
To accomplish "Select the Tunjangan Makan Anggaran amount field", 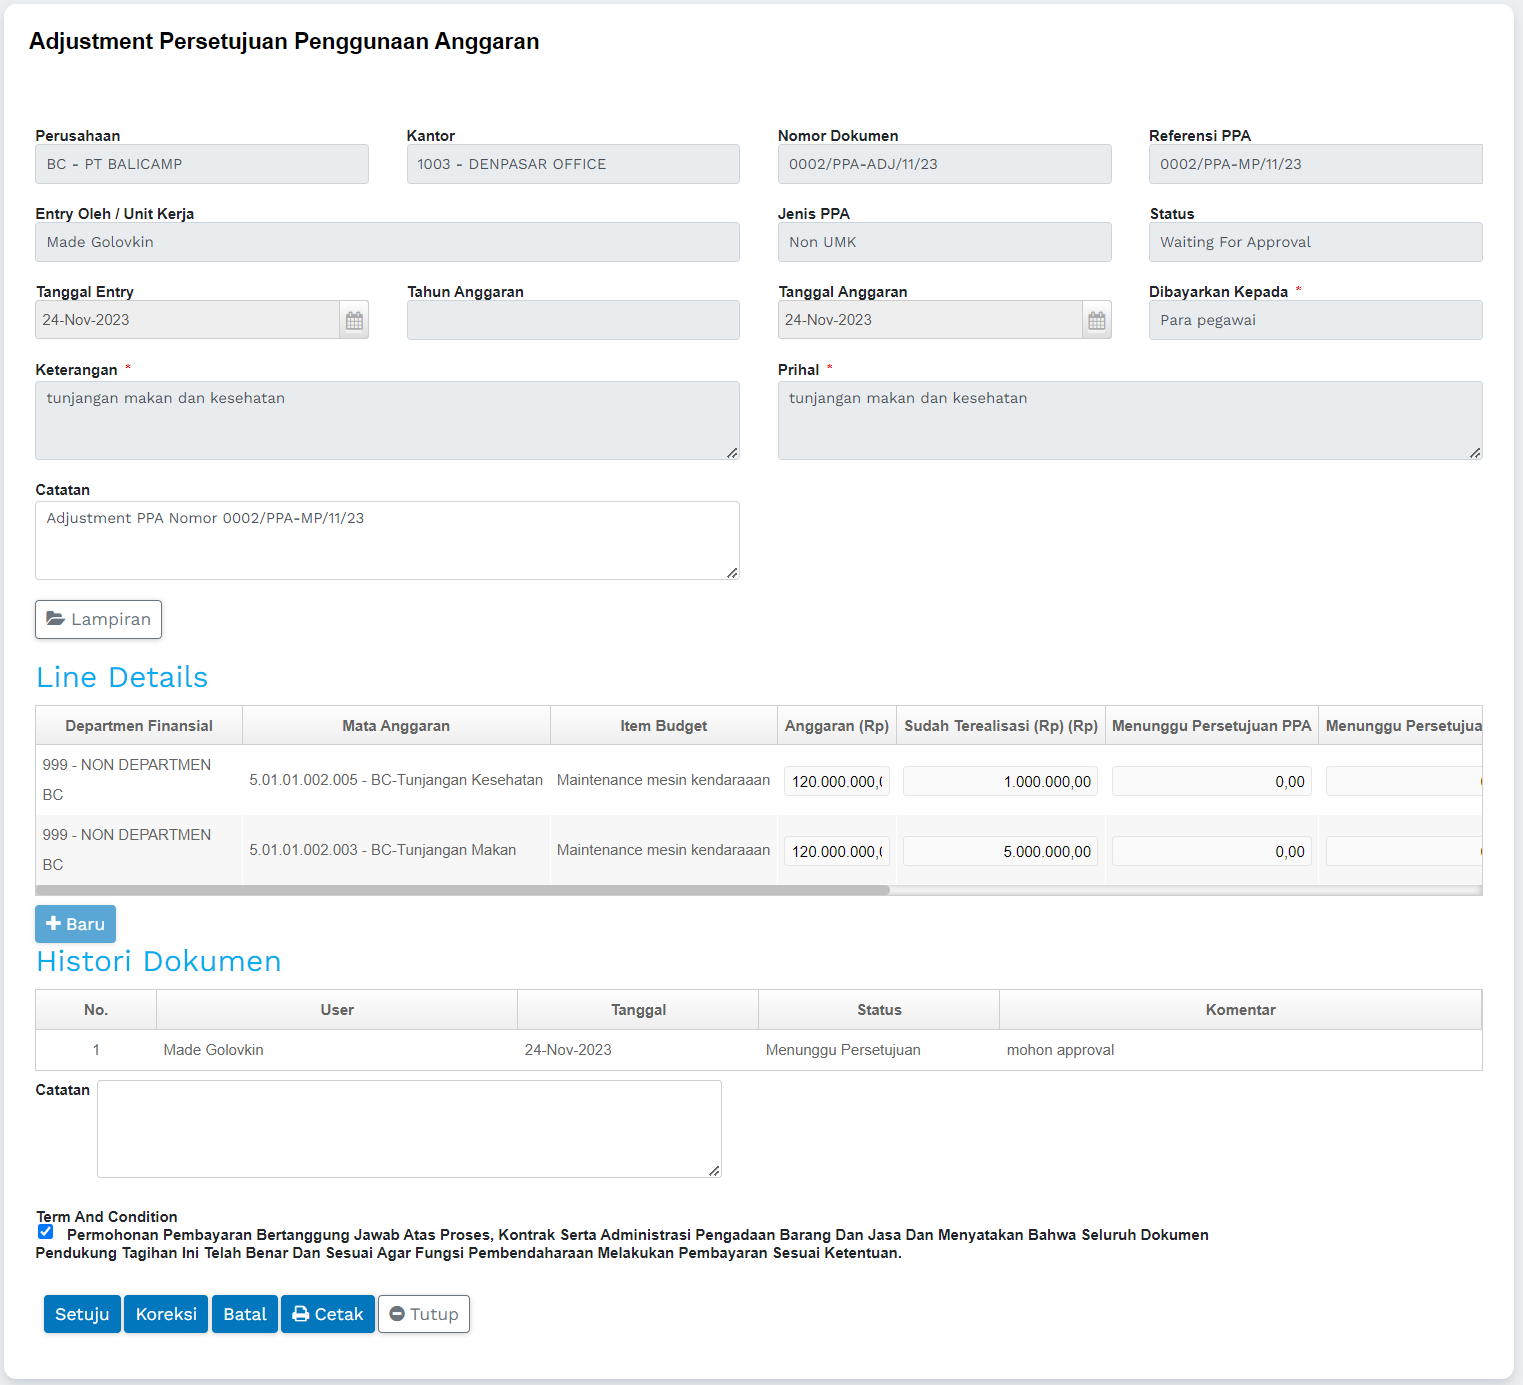I will pos(836,851).
